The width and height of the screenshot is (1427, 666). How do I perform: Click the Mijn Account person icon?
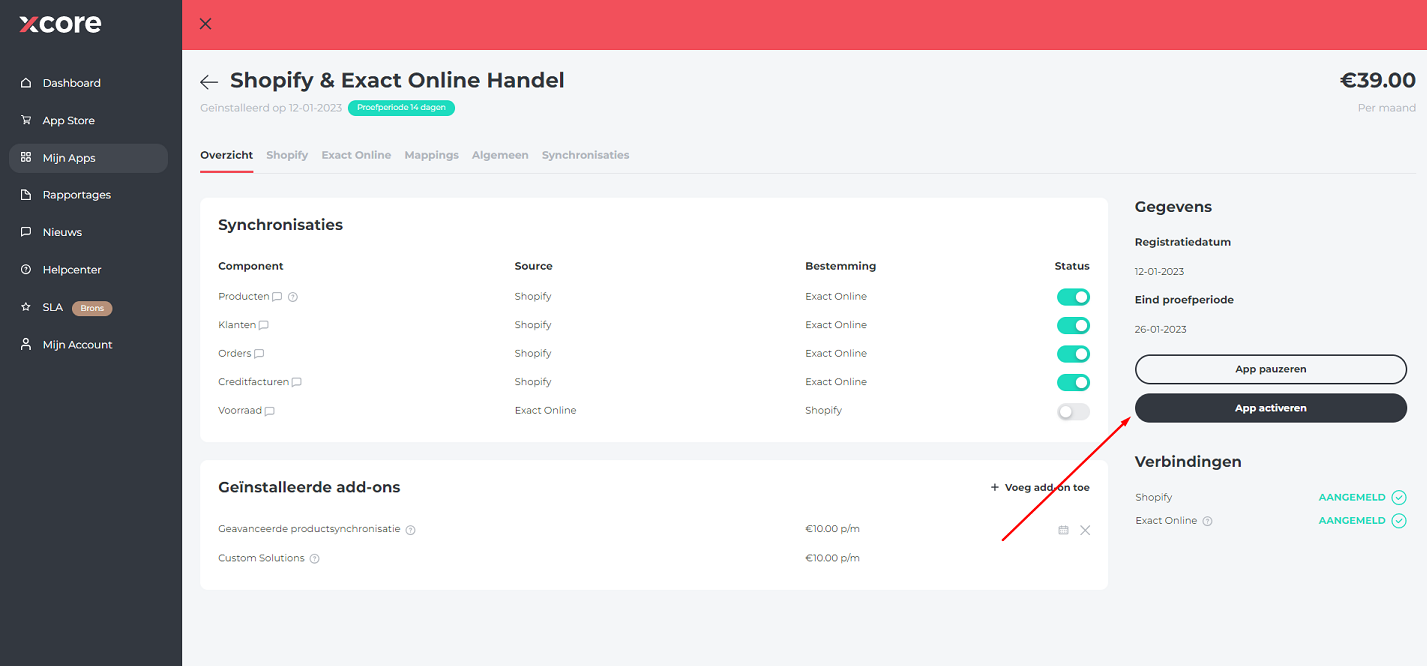point(26,344)
